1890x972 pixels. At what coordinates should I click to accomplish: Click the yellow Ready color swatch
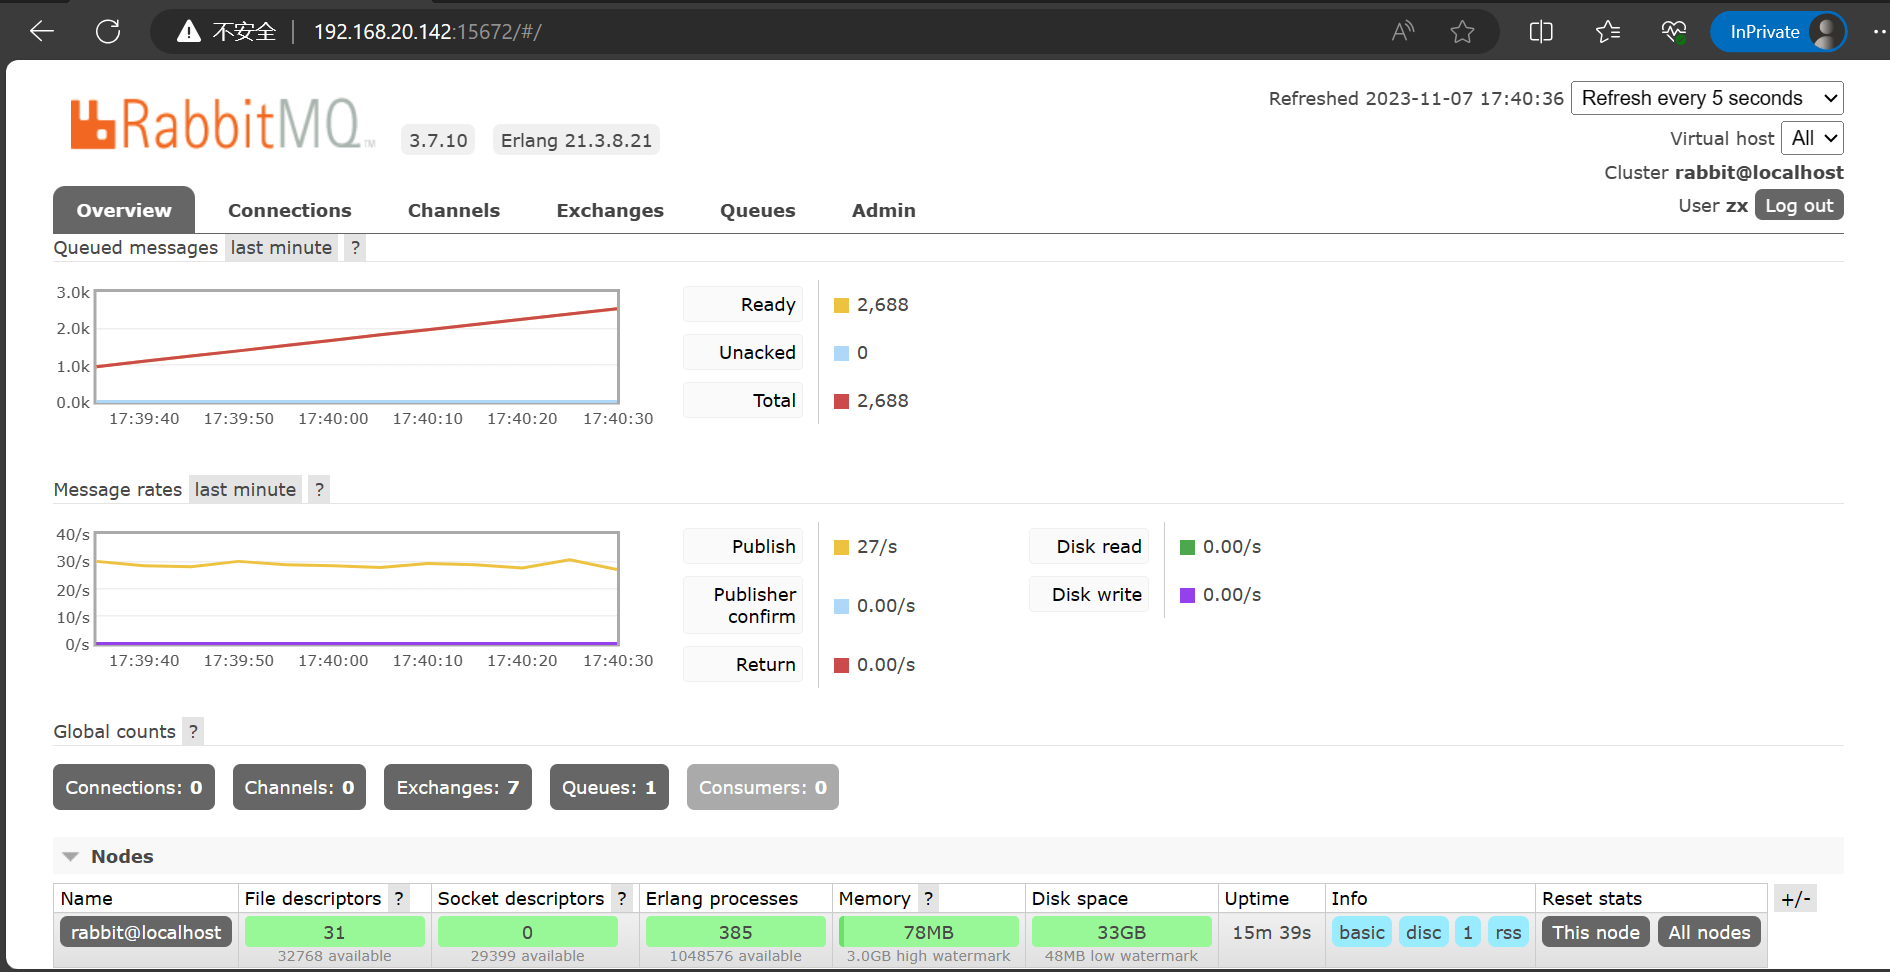842,305
